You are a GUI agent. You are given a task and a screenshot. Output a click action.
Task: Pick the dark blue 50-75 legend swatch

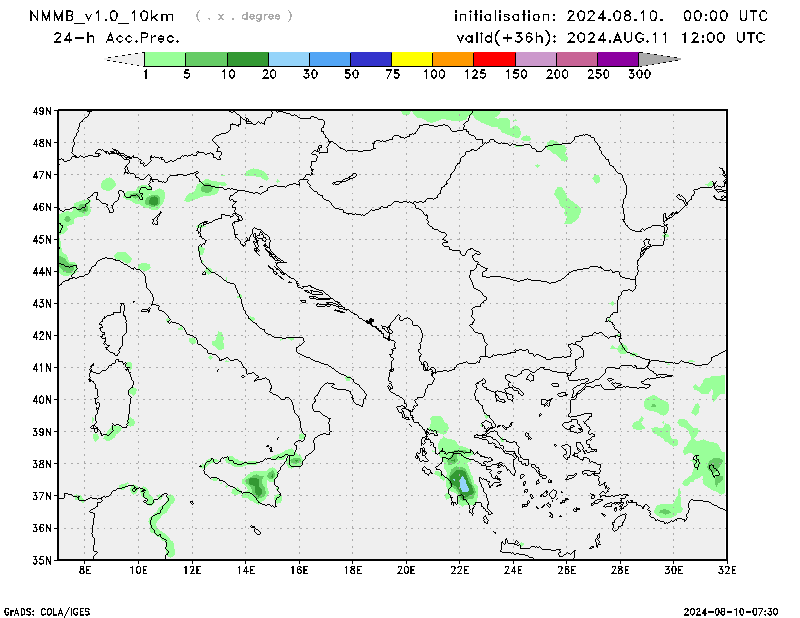(371, 60)
